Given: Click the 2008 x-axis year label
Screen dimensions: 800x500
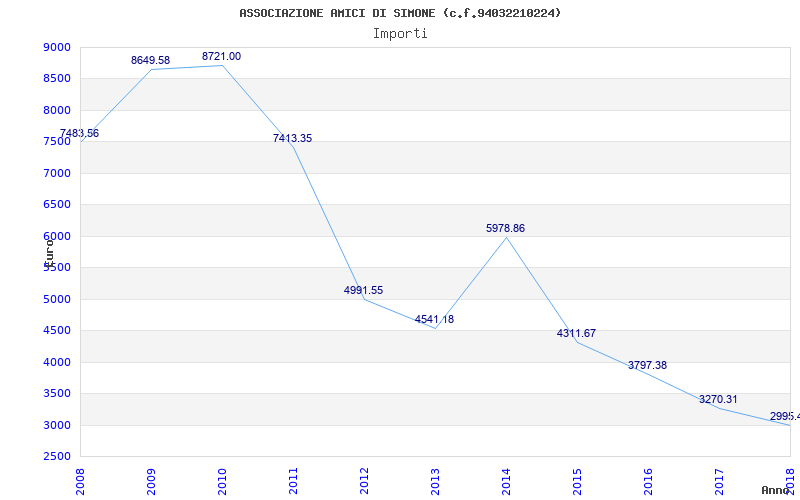Looking at the screenshot, I should [x=81, y=481].
